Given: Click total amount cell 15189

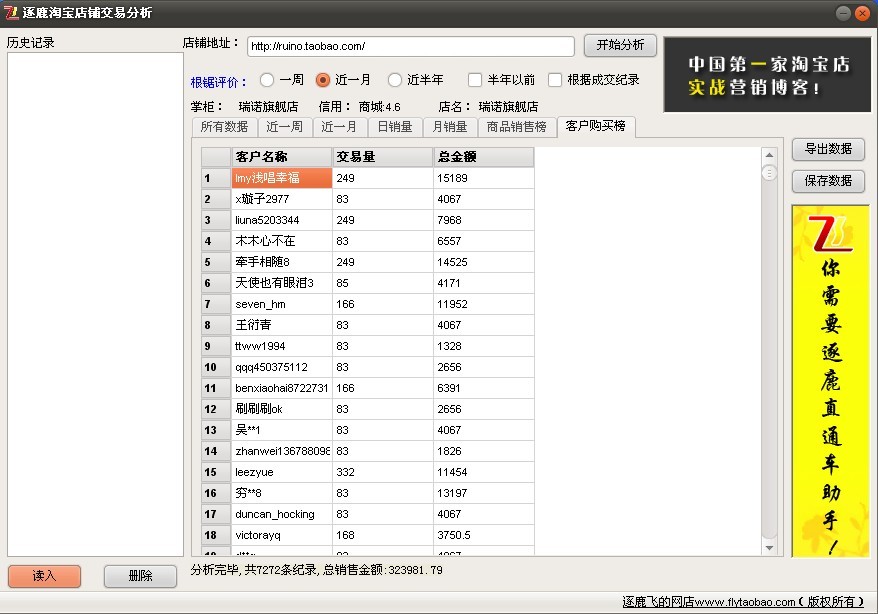Looking at the screenshot, I should pos(484,178).
